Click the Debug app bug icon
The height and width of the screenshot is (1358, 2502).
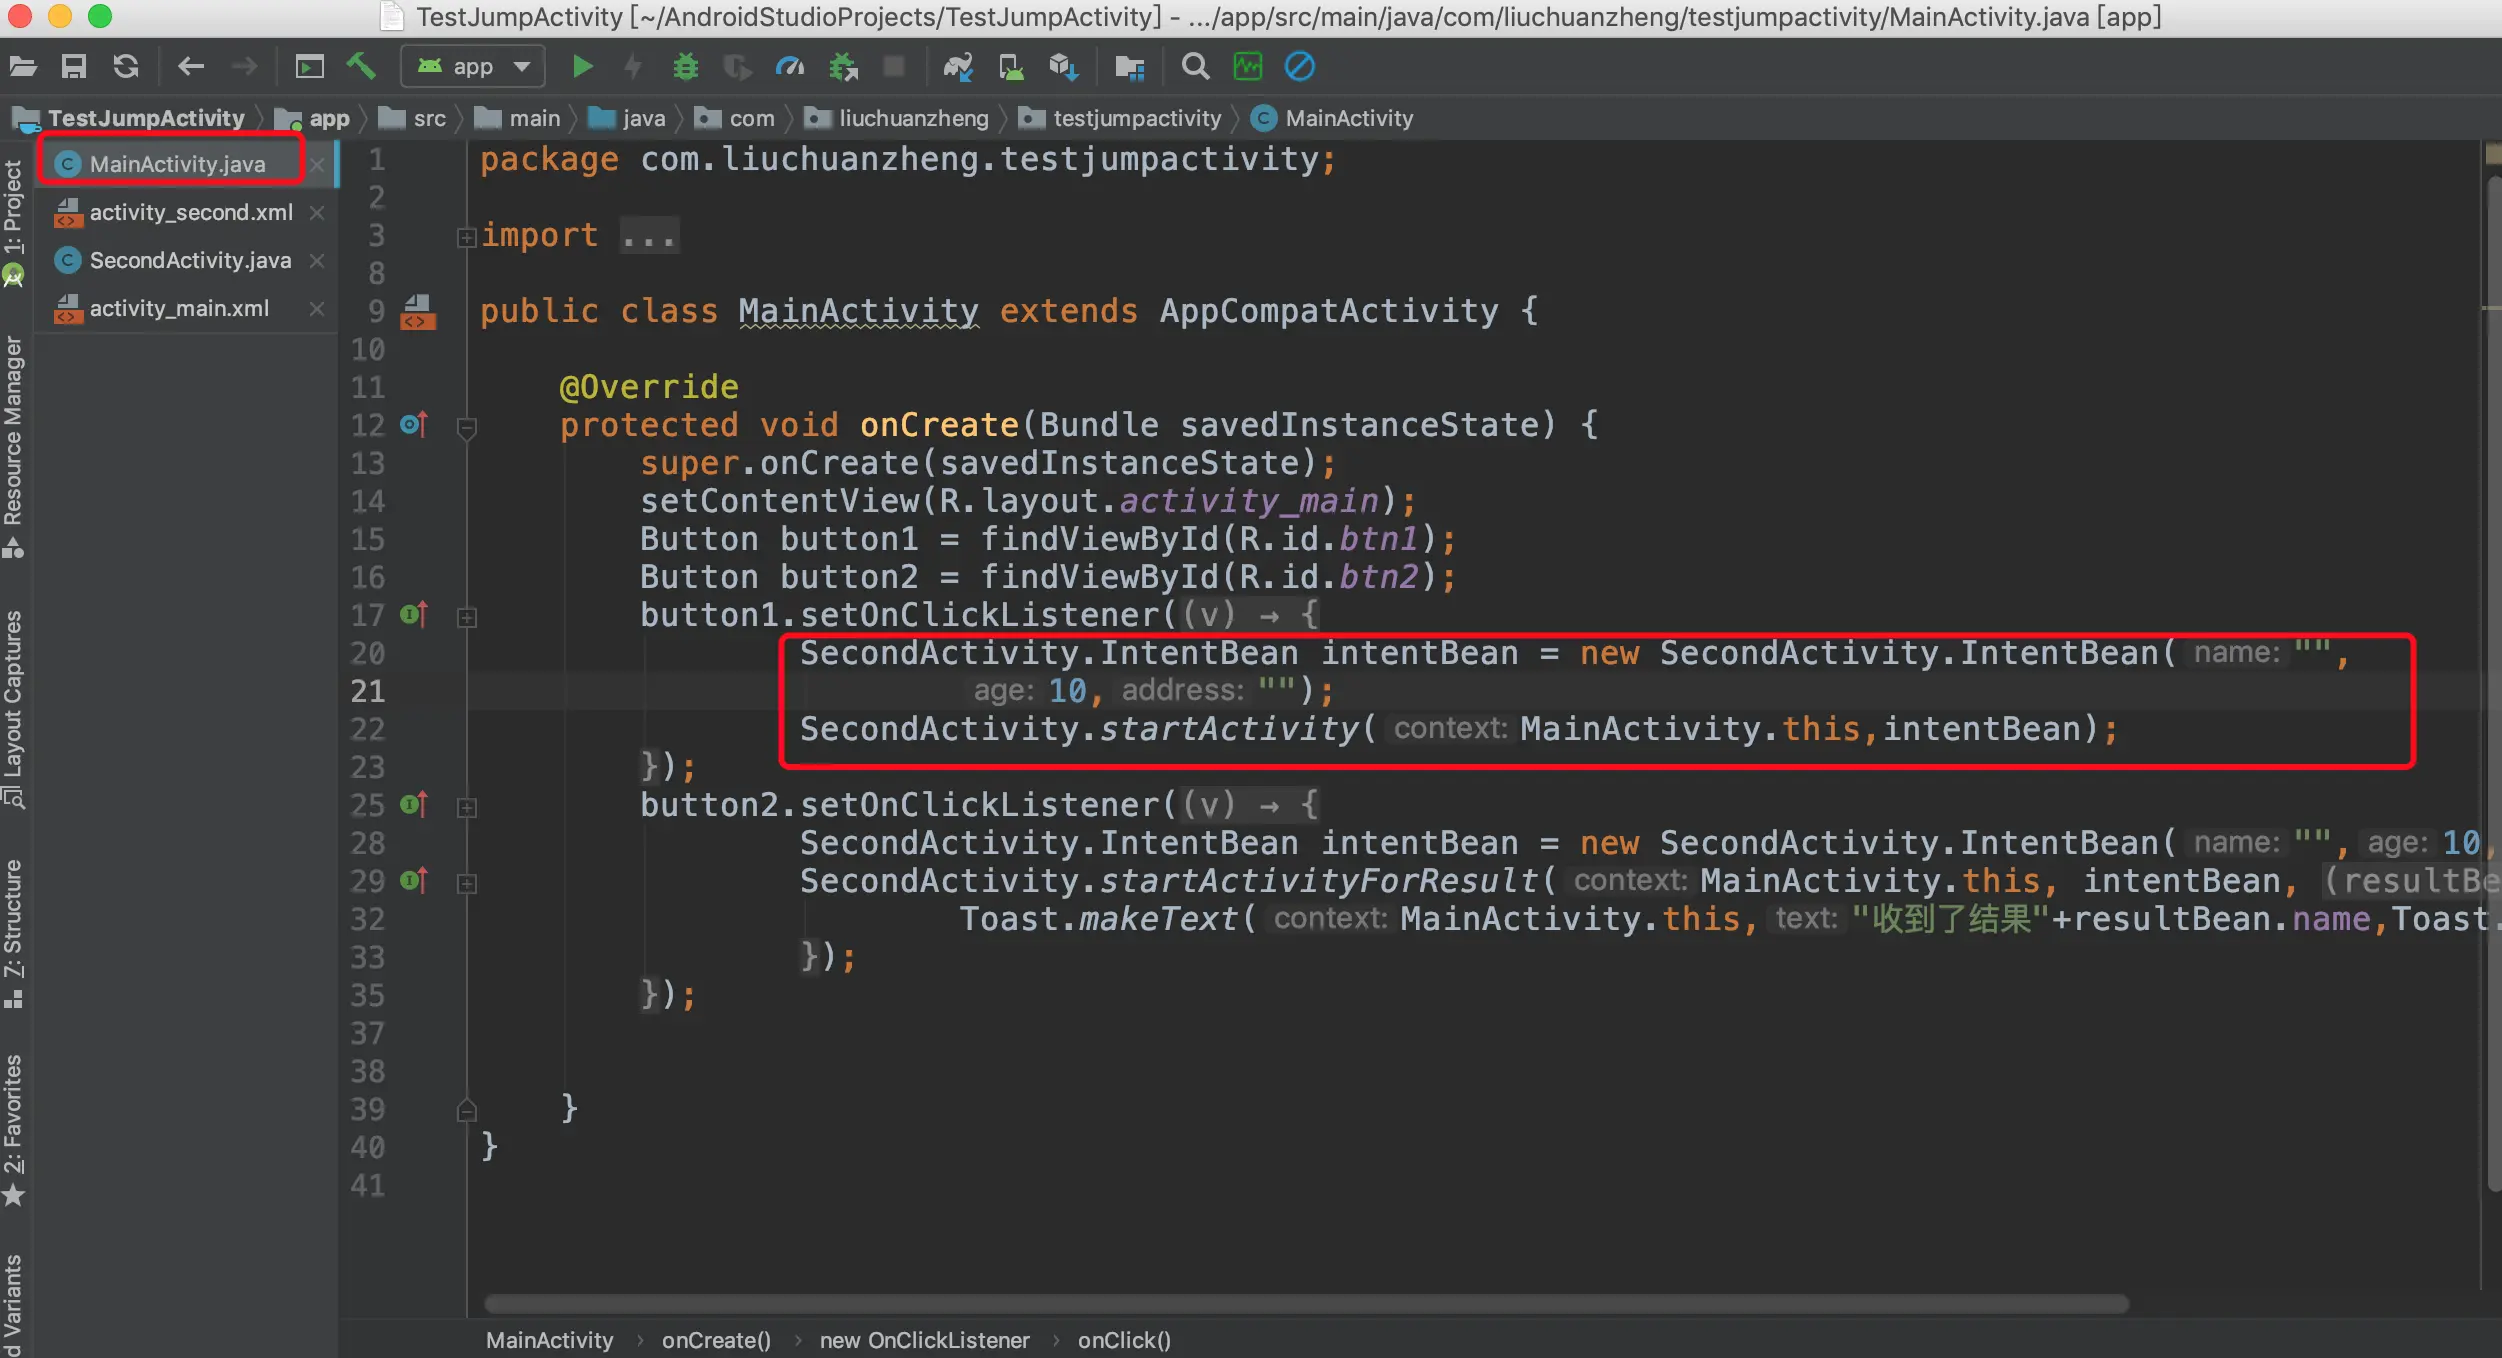[685, 67]
